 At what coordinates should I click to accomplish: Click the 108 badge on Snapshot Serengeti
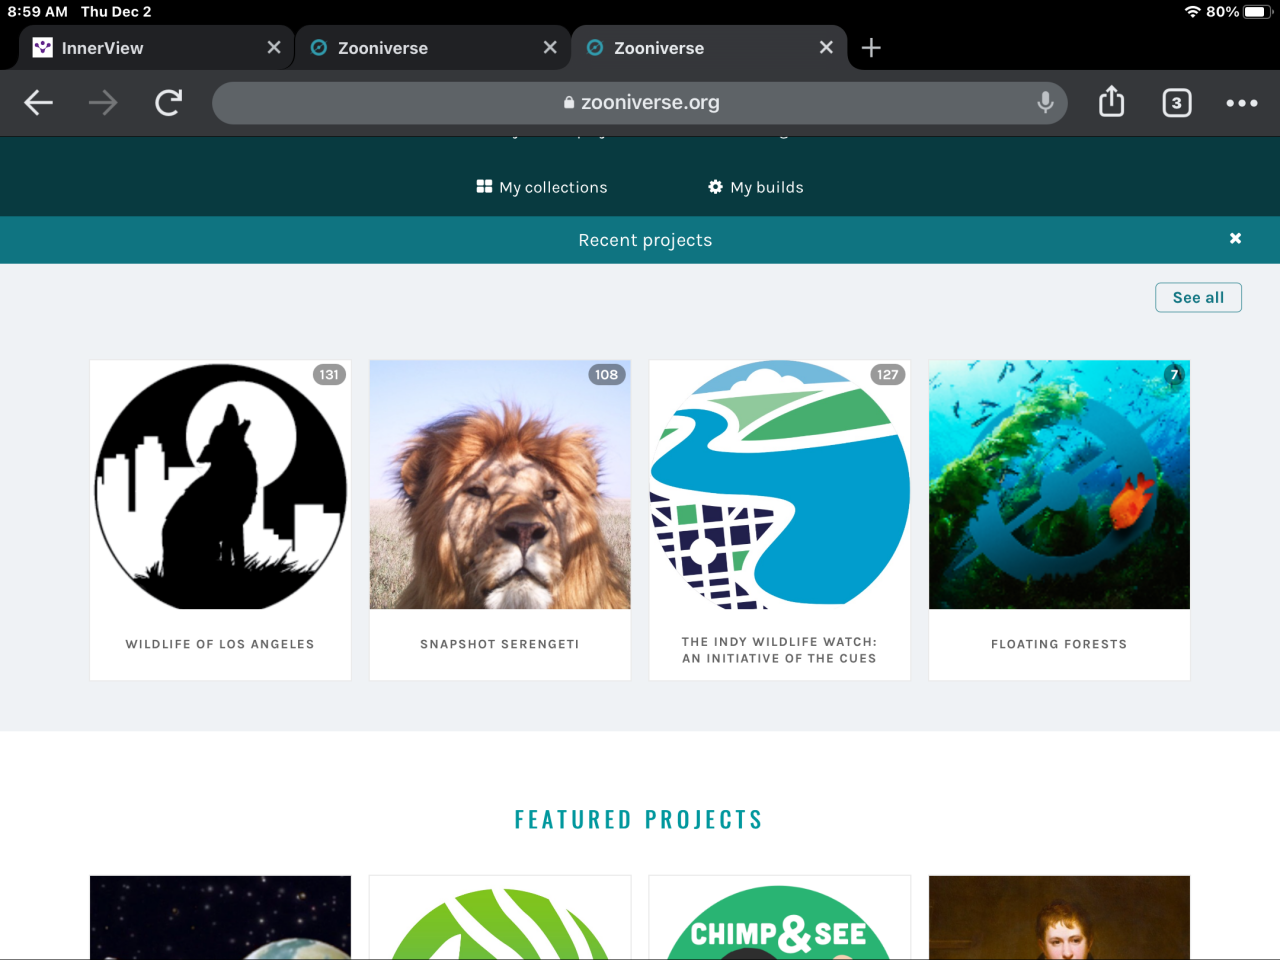tap(606, 374)
